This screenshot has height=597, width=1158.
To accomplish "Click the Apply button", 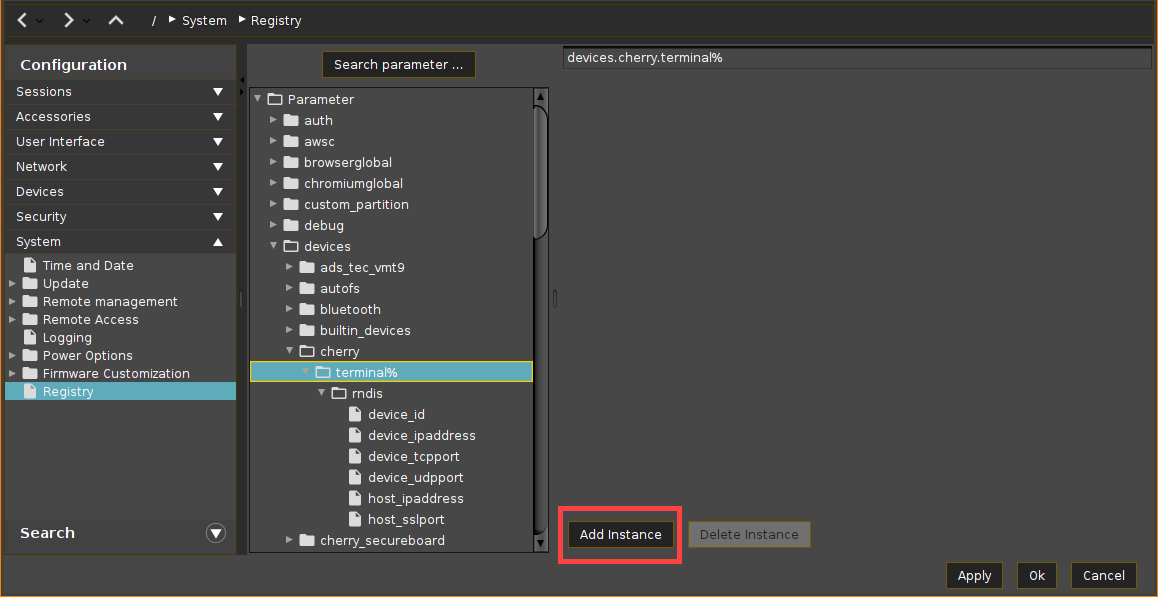I will point(974,576).
